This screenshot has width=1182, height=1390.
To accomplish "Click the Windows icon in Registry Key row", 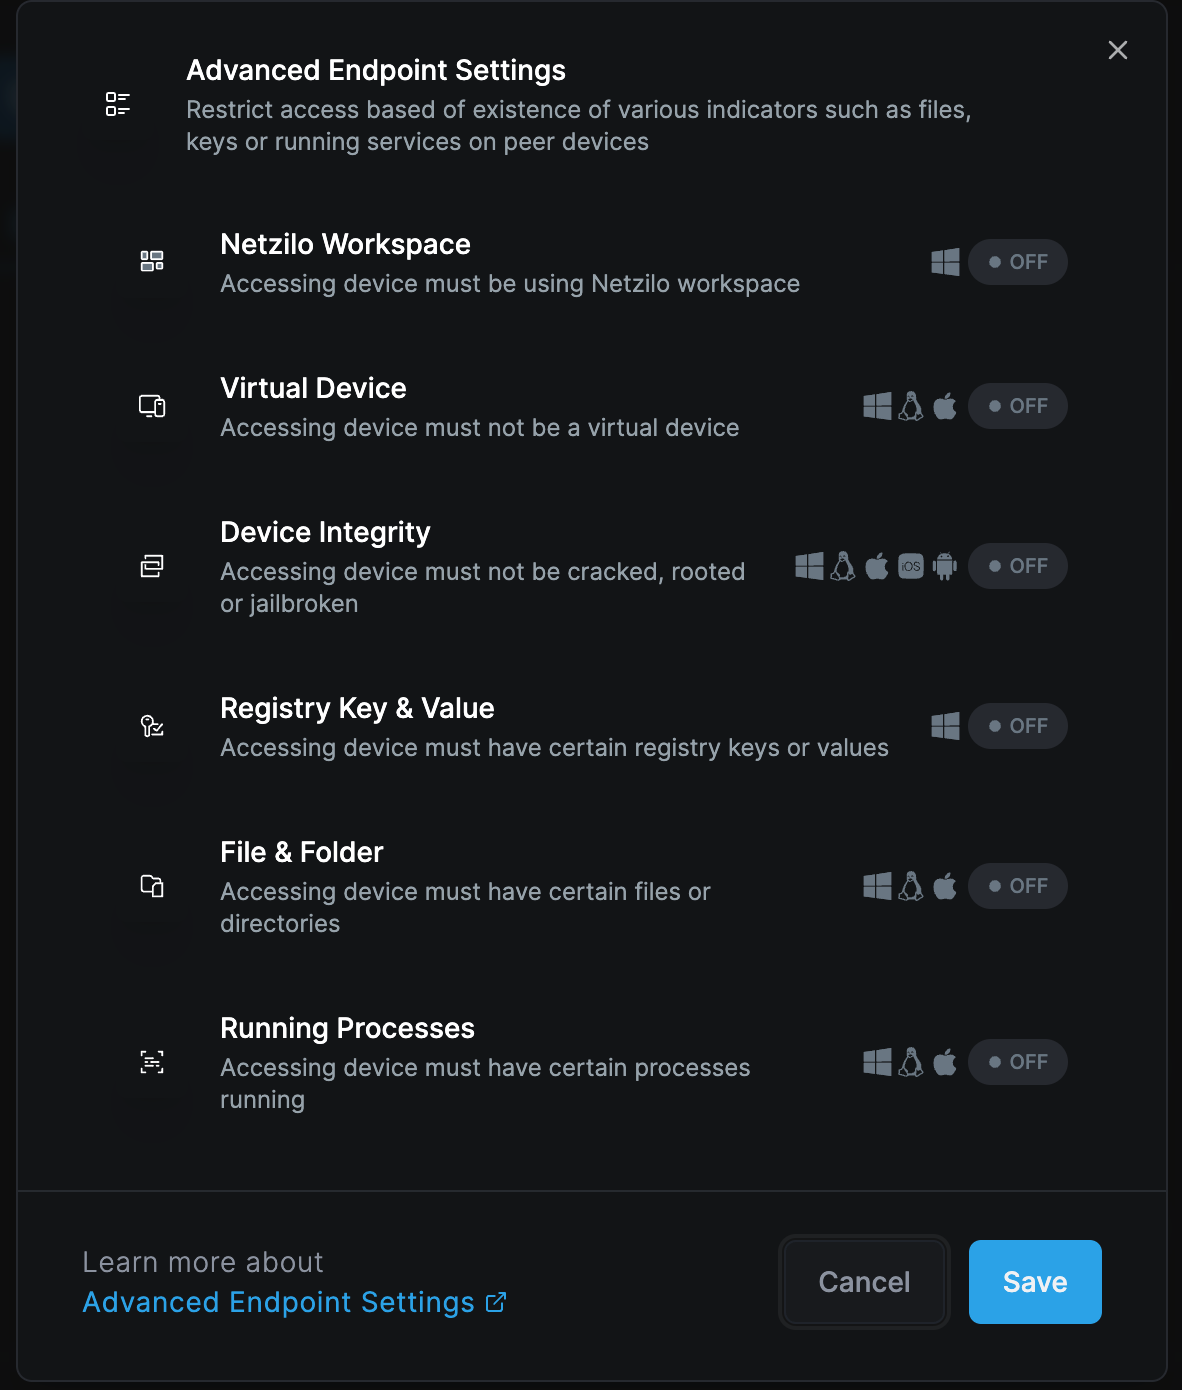I will 945,726.
